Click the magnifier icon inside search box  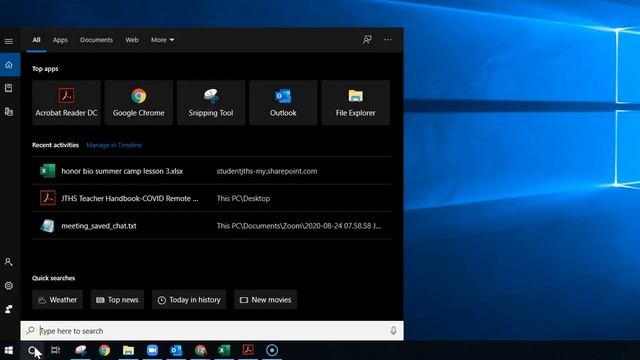coord(31,330)
